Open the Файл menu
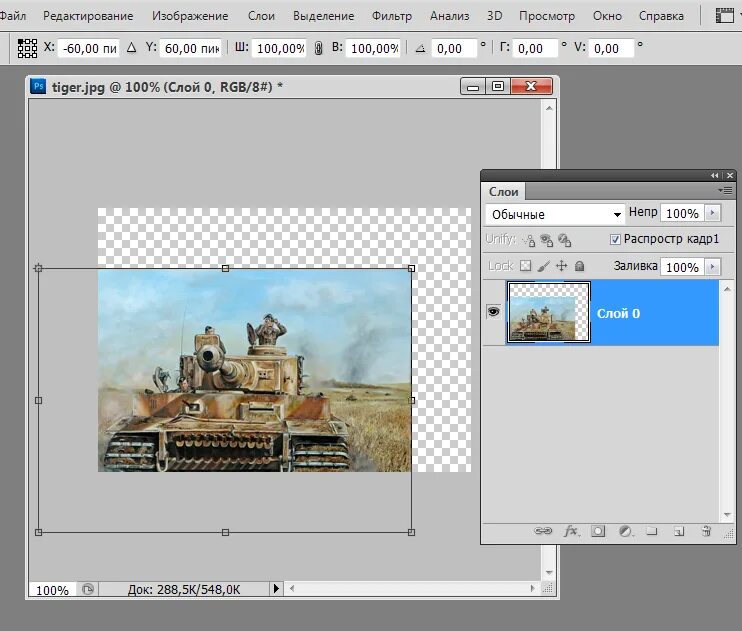742x631 pixels. pyautogui.click(x=12, y=16)
